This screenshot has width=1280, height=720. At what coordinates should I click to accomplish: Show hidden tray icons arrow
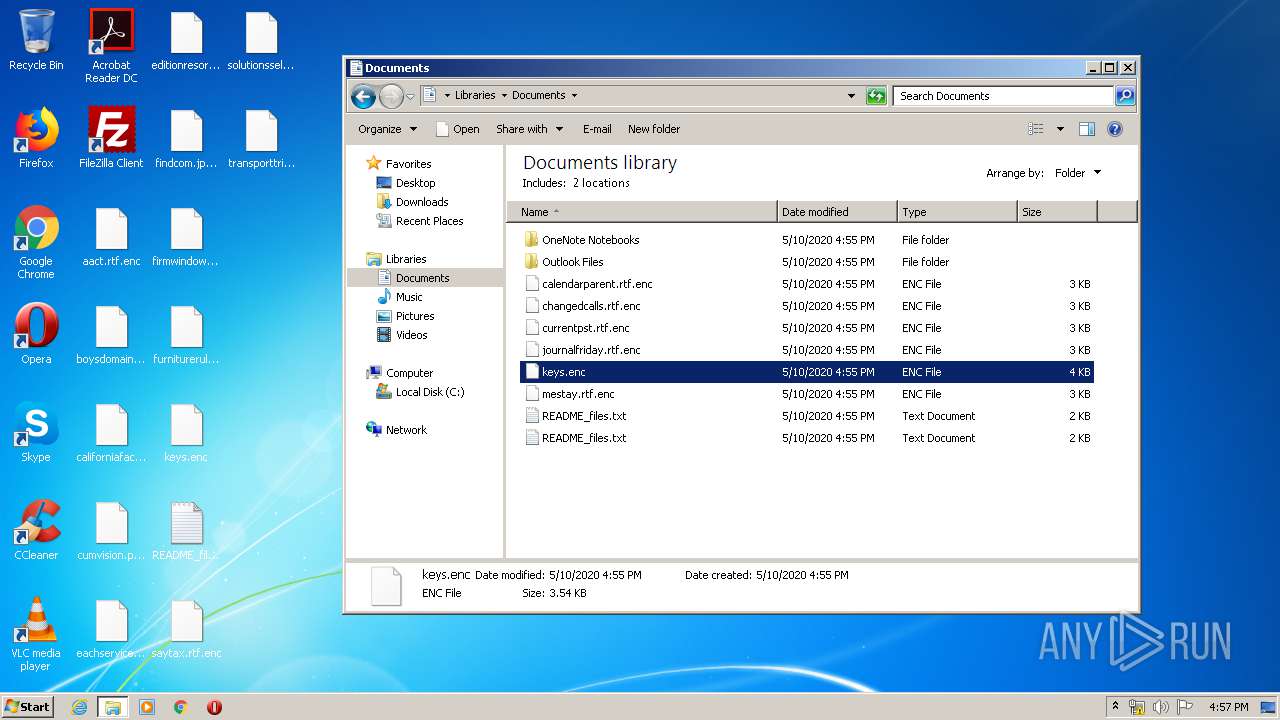(x=1115, y=706)
